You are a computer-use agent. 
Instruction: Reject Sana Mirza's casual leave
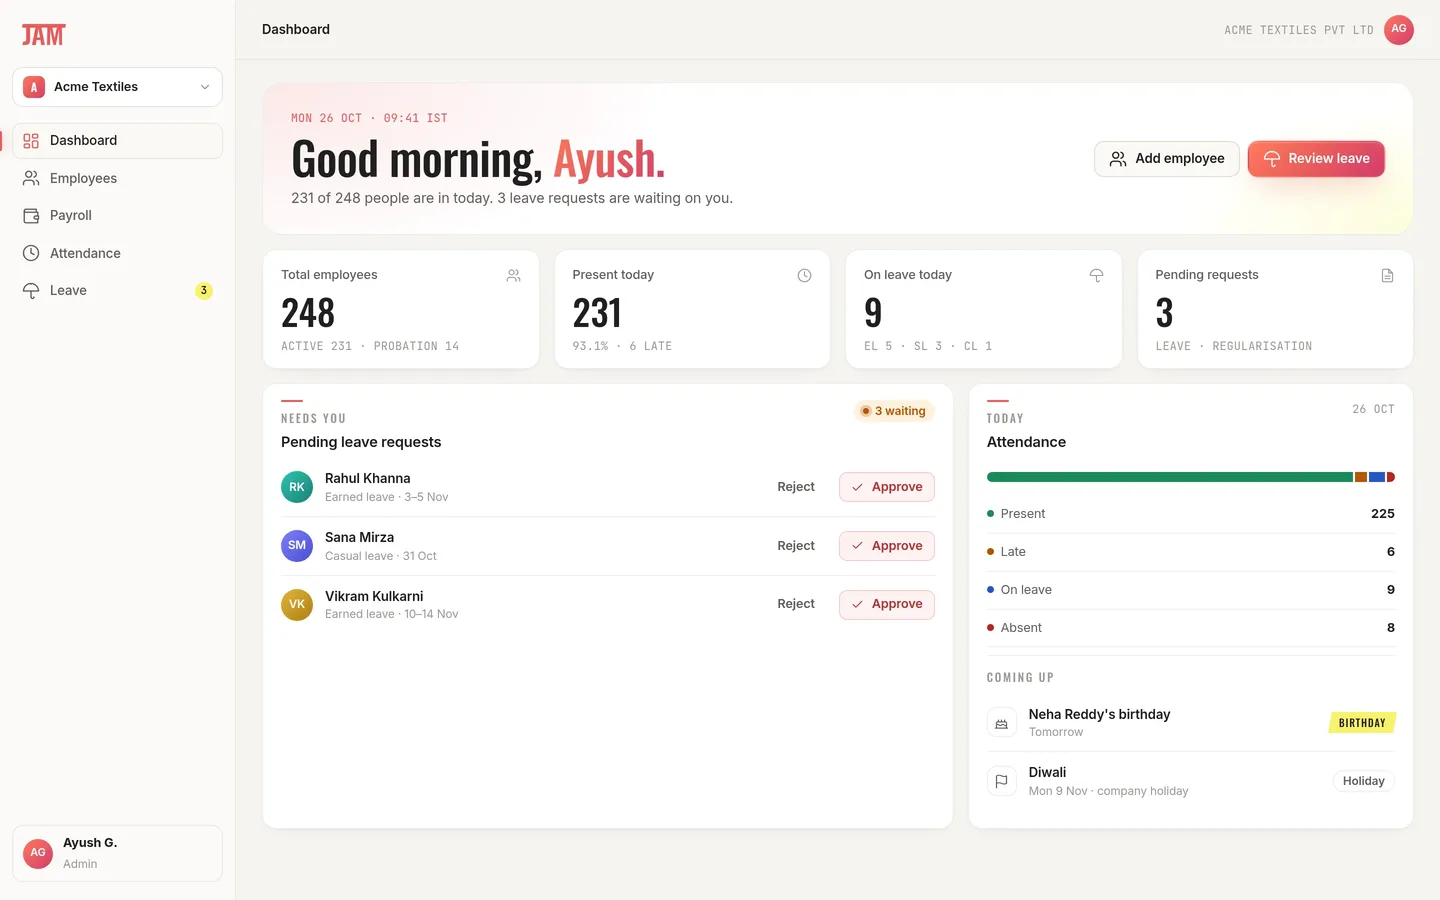(796, 546)
